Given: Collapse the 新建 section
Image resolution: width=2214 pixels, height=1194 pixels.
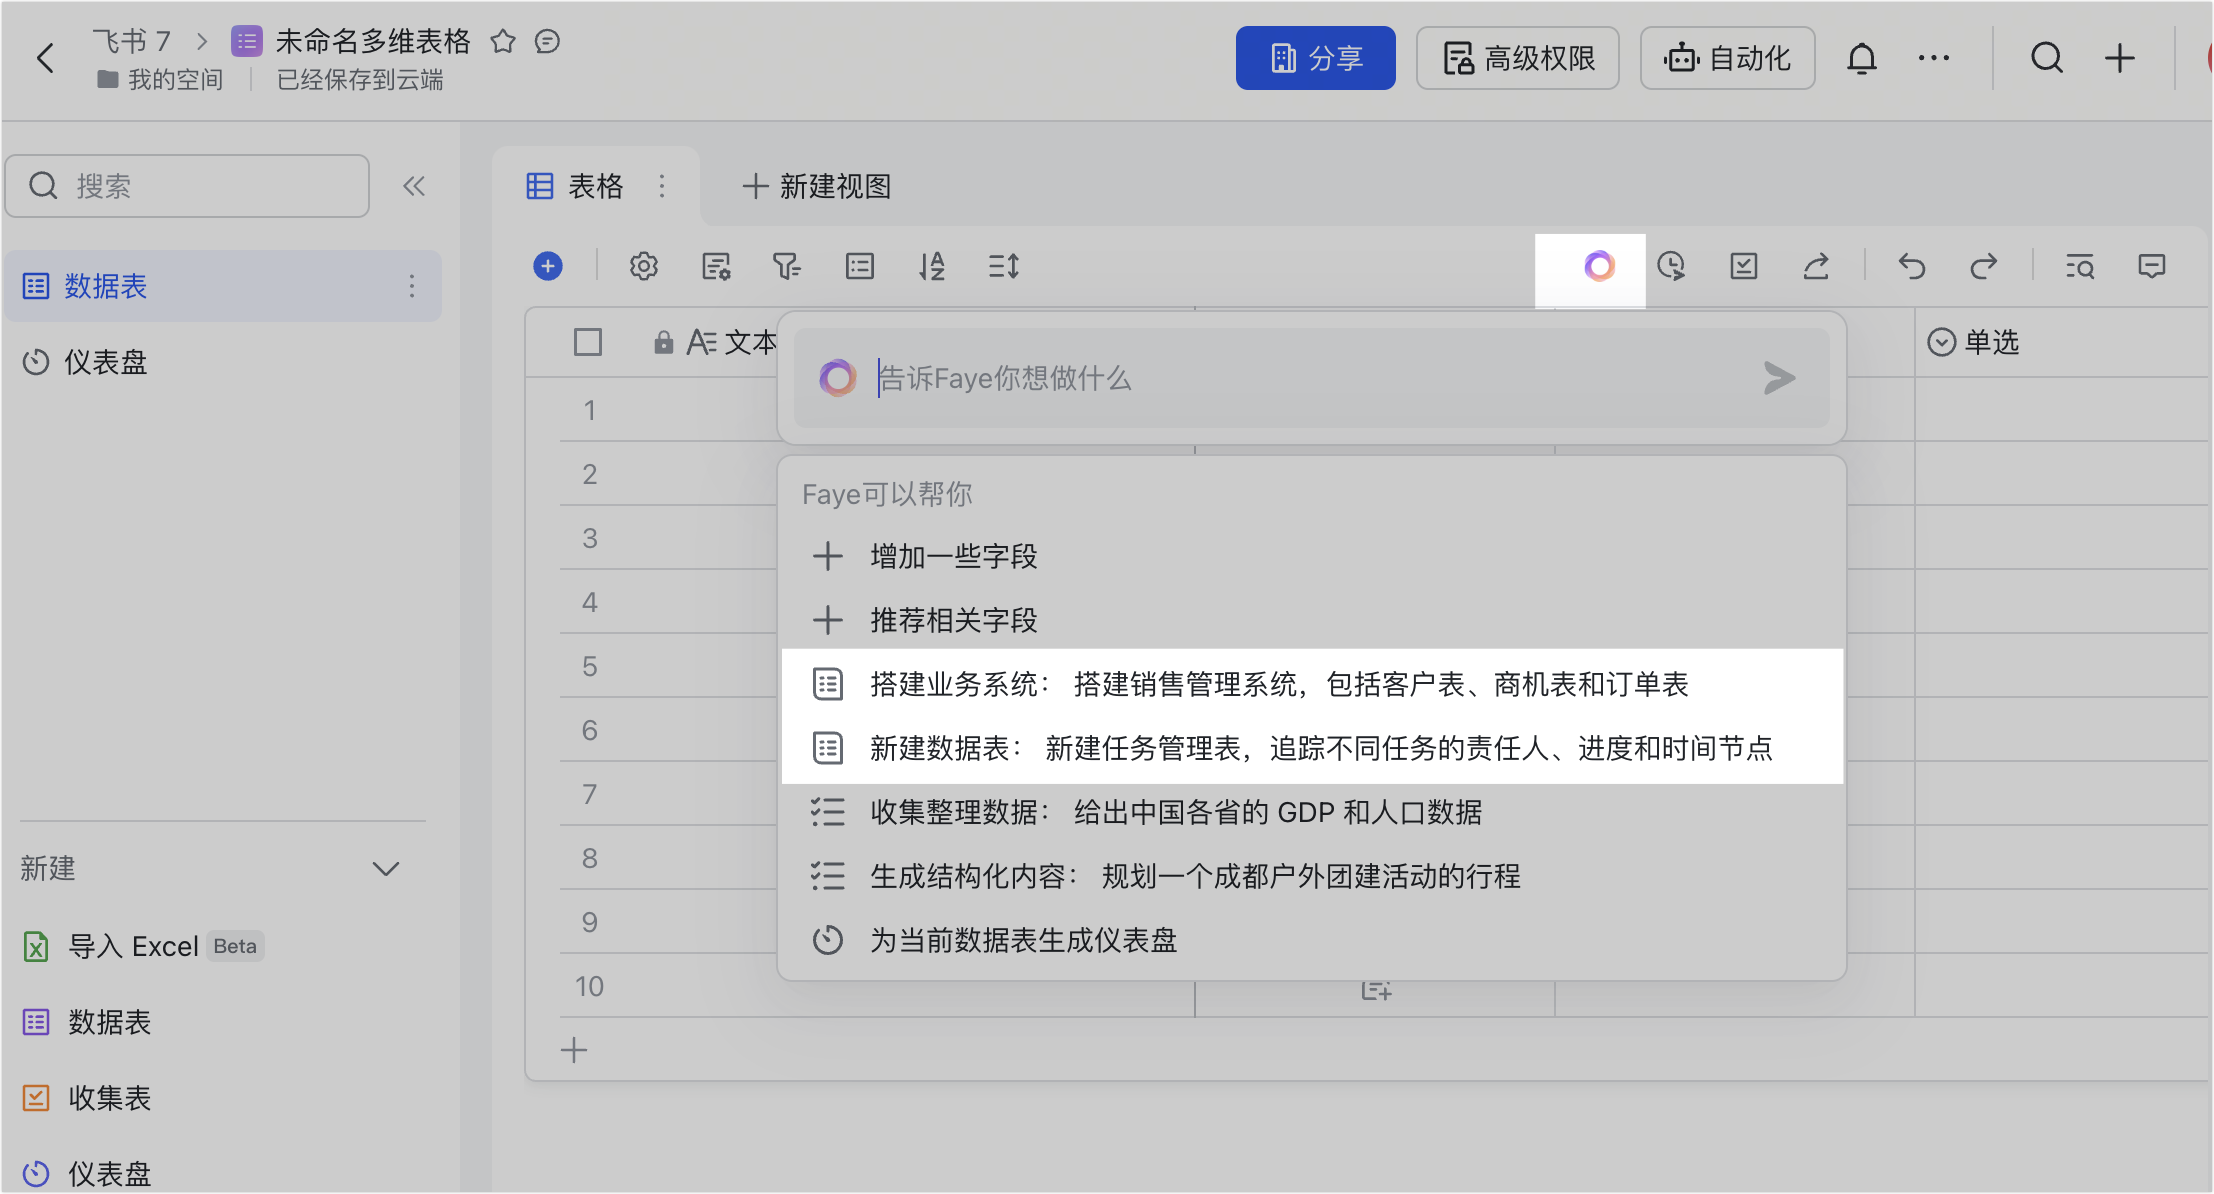Looking at the screenshot, I should point(386,869).
